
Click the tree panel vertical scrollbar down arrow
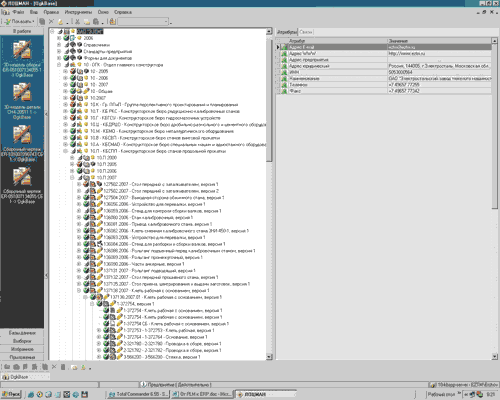coord(269,357)
